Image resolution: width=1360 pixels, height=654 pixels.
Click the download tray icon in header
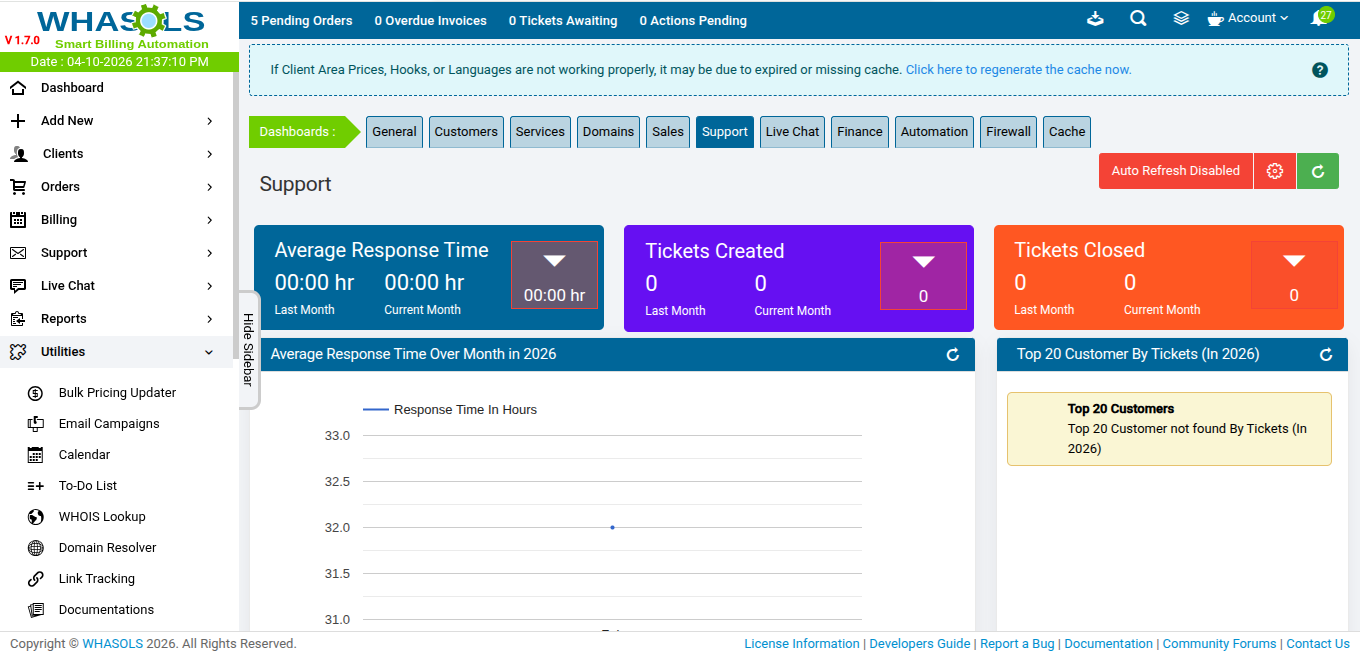point(1095,18)
